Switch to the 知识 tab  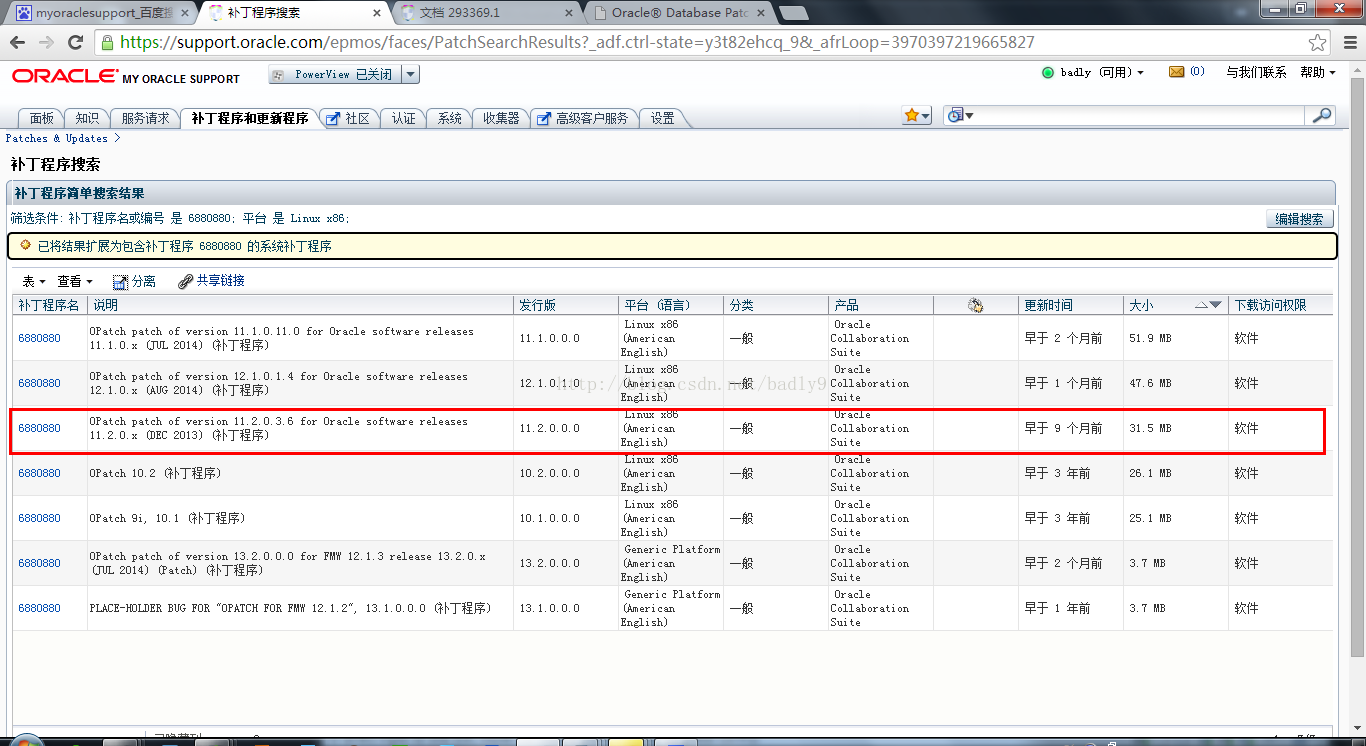pos(87,118)
